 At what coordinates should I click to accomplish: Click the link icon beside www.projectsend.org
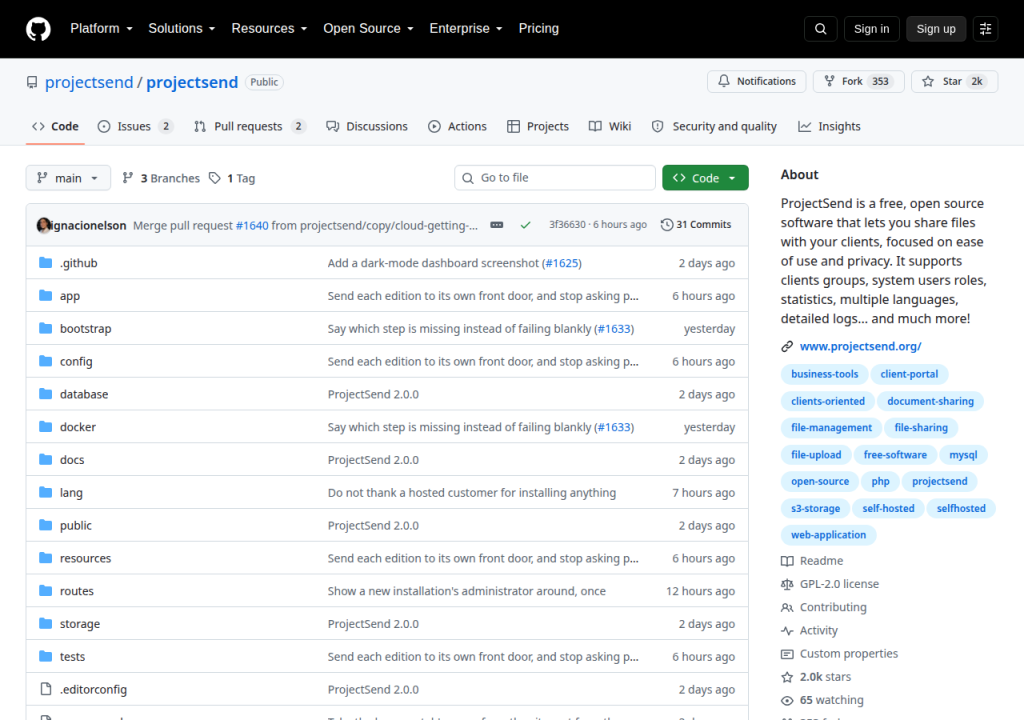(x=787, y=346)
